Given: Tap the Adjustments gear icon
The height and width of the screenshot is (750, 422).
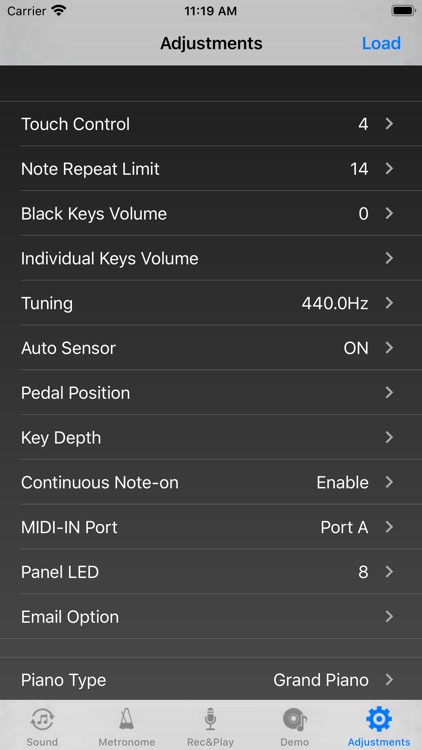Looking at the screenshot, I should click(379, 718).
